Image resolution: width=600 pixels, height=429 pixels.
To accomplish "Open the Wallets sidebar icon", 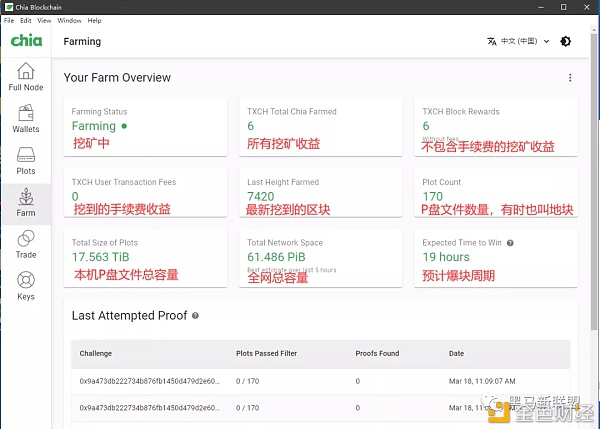I will 26,113.
